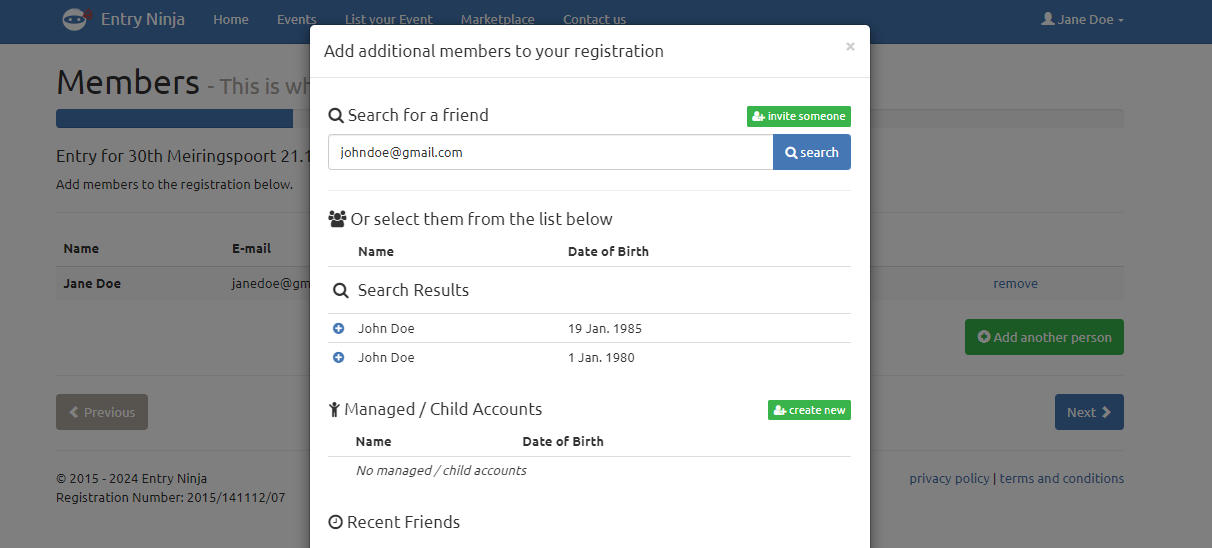Open the terms and conditions link
Image resolution: width=1212 pixels, height=548 pixels.
[x=1061, y=478]
